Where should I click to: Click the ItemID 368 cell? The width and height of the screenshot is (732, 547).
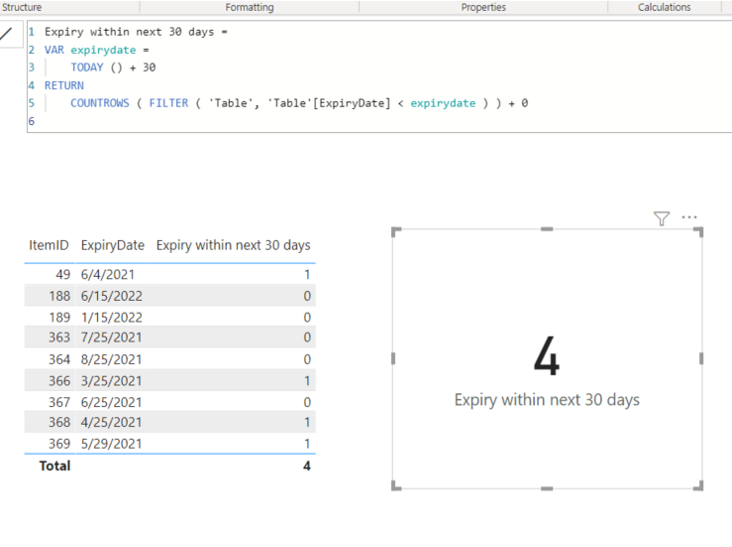[59, 422]
